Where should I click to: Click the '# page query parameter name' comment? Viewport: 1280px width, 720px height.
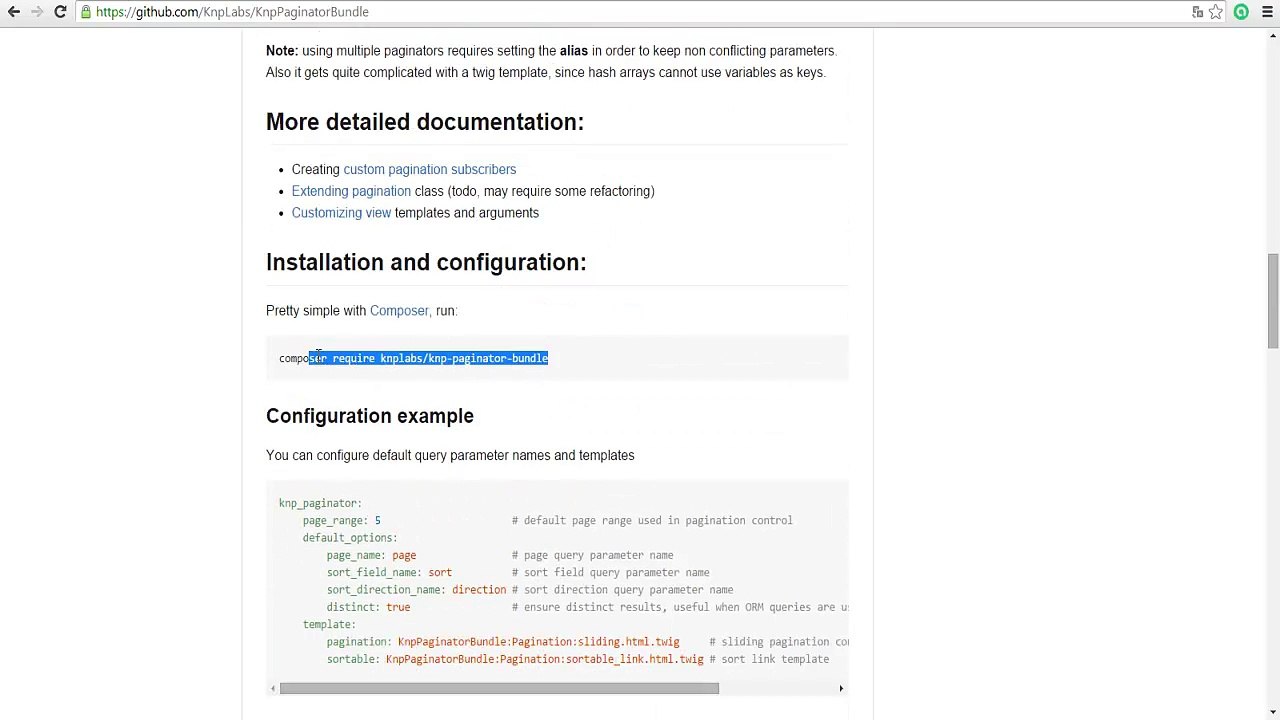pos(593,555)
